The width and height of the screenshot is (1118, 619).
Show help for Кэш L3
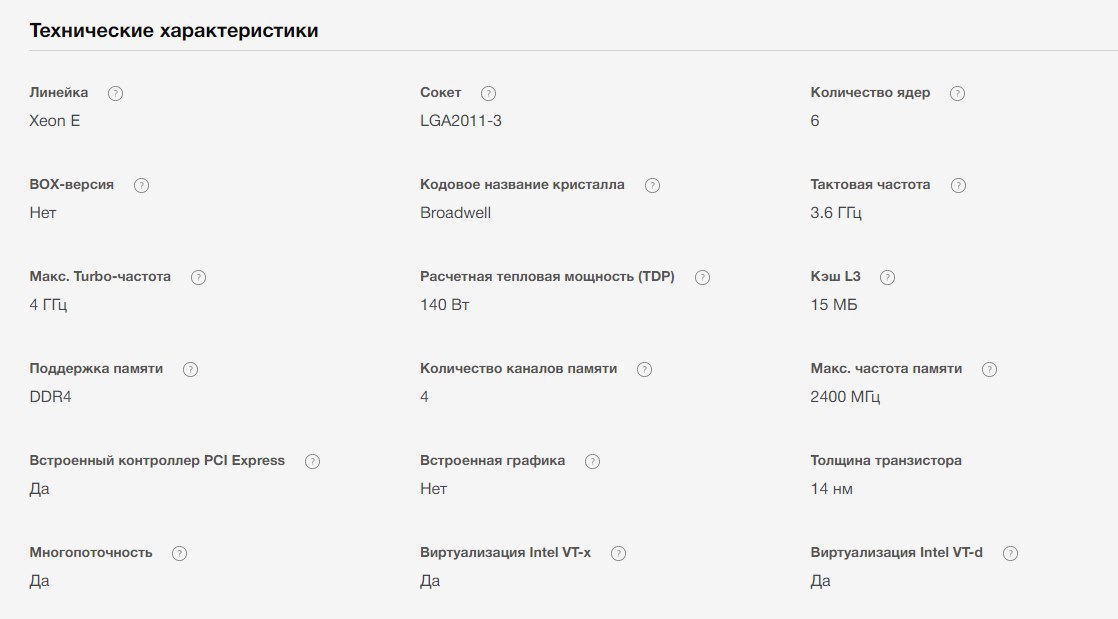888,277
